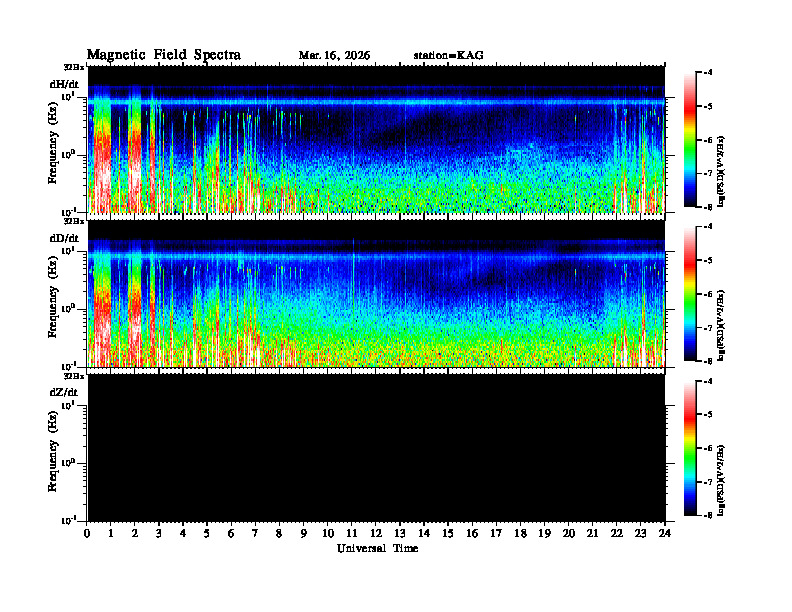The width and height of the screenshot is (792, 612).
Task: Click hour "1" on the time axis
Action: tap(111, 534)
